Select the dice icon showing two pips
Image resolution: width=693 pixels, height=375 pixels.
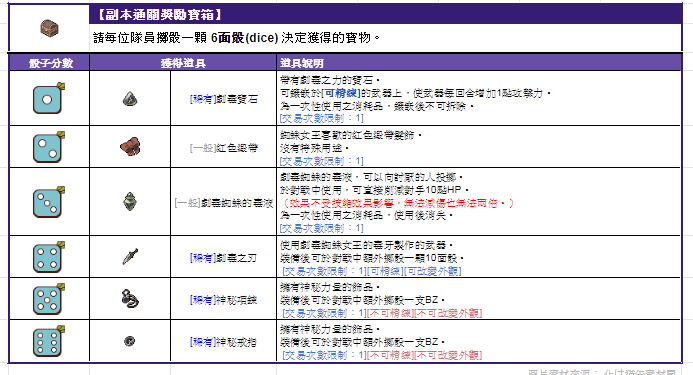click(49, 147)
